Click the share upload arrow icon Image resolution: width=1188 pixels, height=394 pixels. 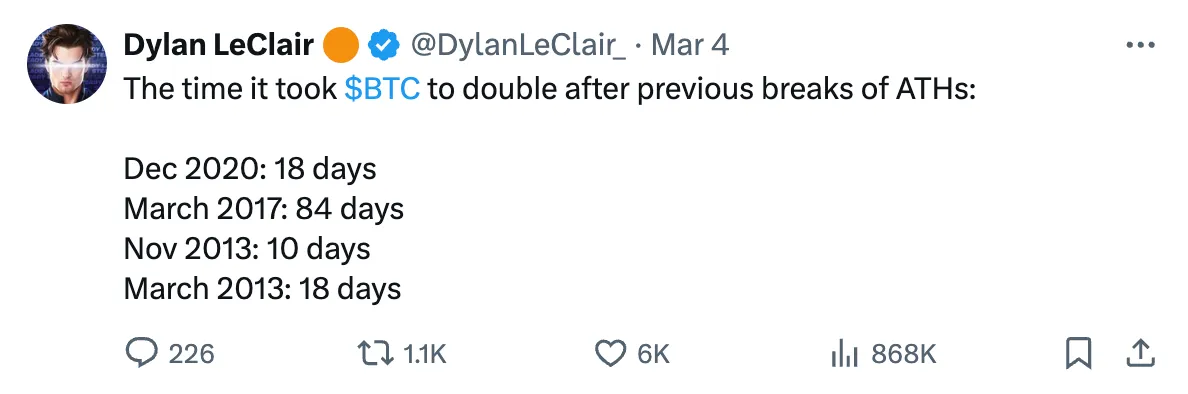(x=1141, y=353)
